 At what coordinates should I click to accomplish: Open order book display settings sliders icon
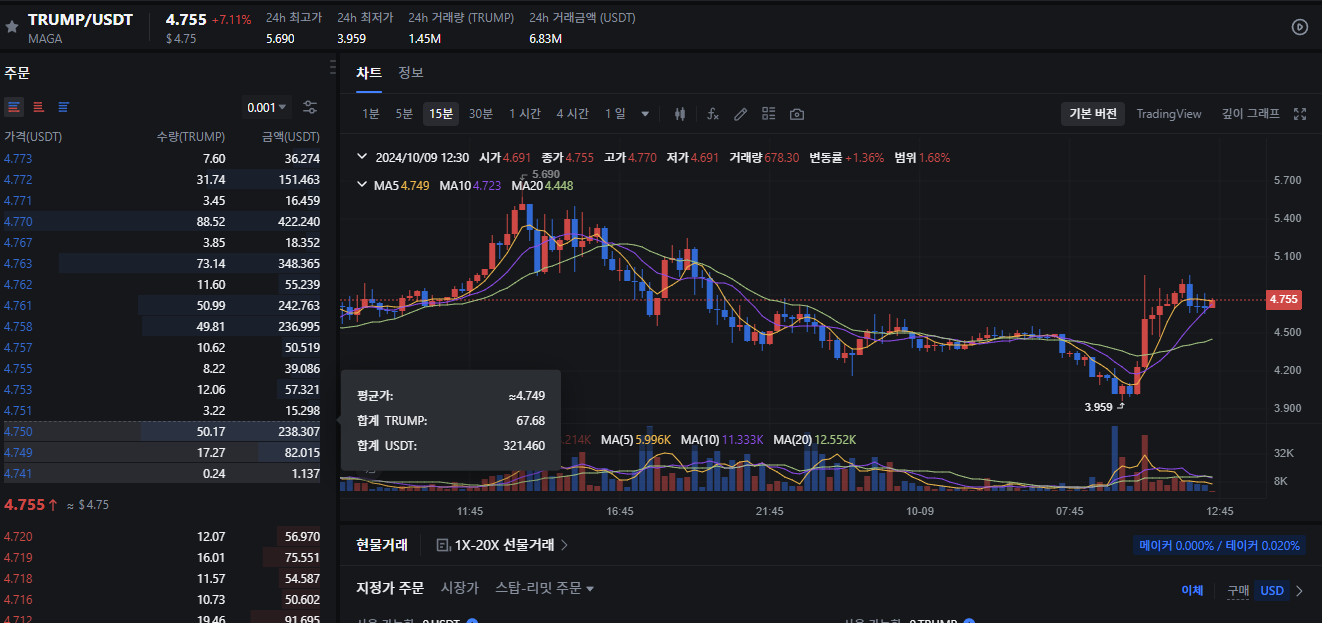(310, 107)
